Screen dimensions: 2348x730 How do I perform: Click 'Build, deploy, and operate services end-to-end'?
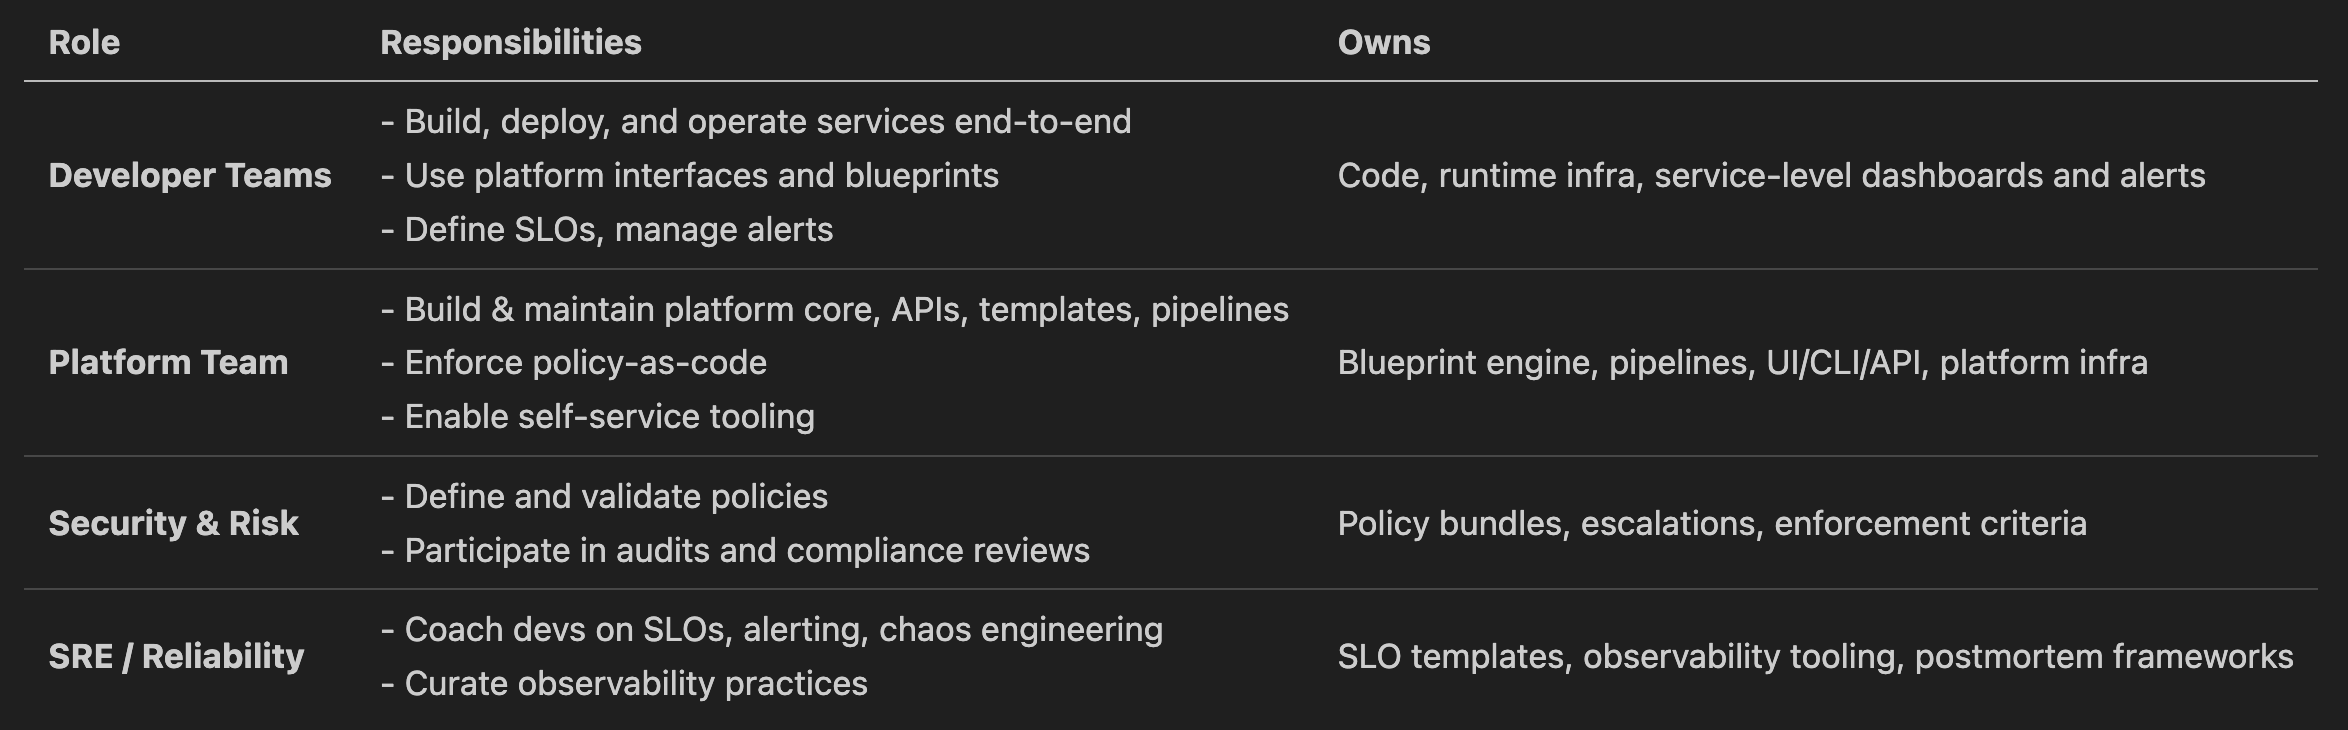pos(766,121)
